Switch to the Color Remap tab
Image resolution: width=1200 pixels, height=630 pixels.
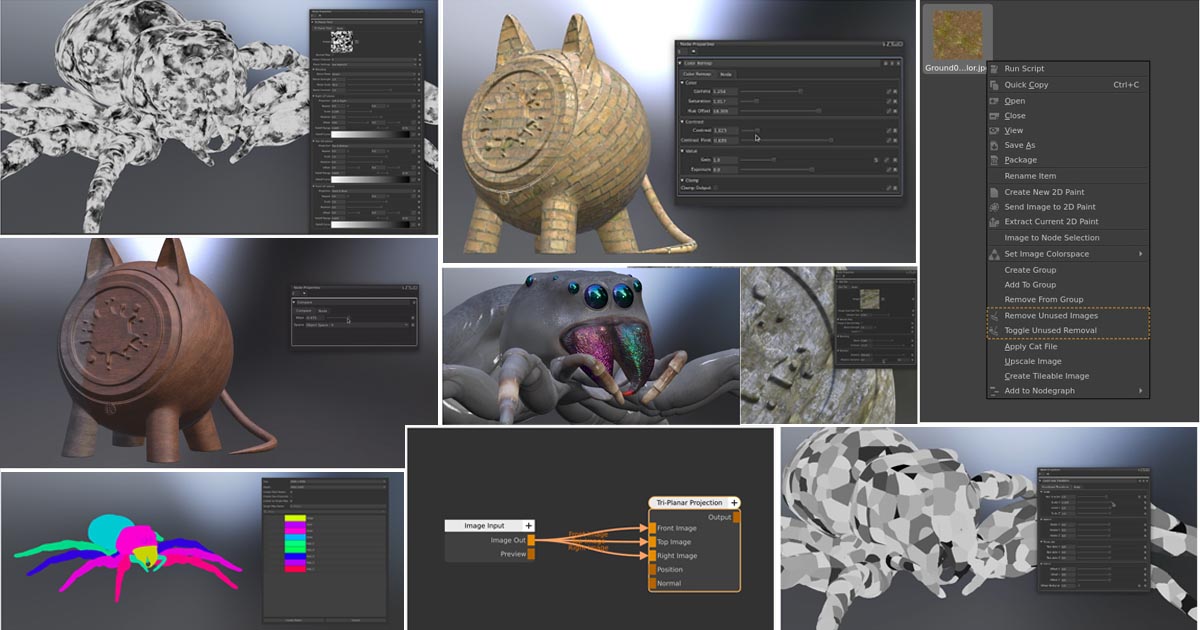tap(697, 74)
